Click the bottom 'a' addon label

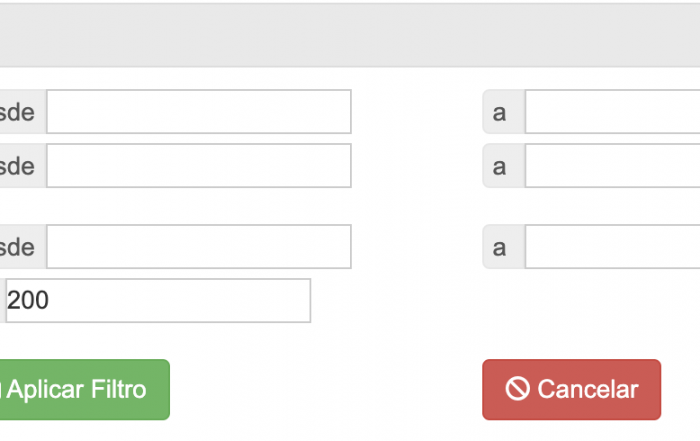tap(504, 247)
